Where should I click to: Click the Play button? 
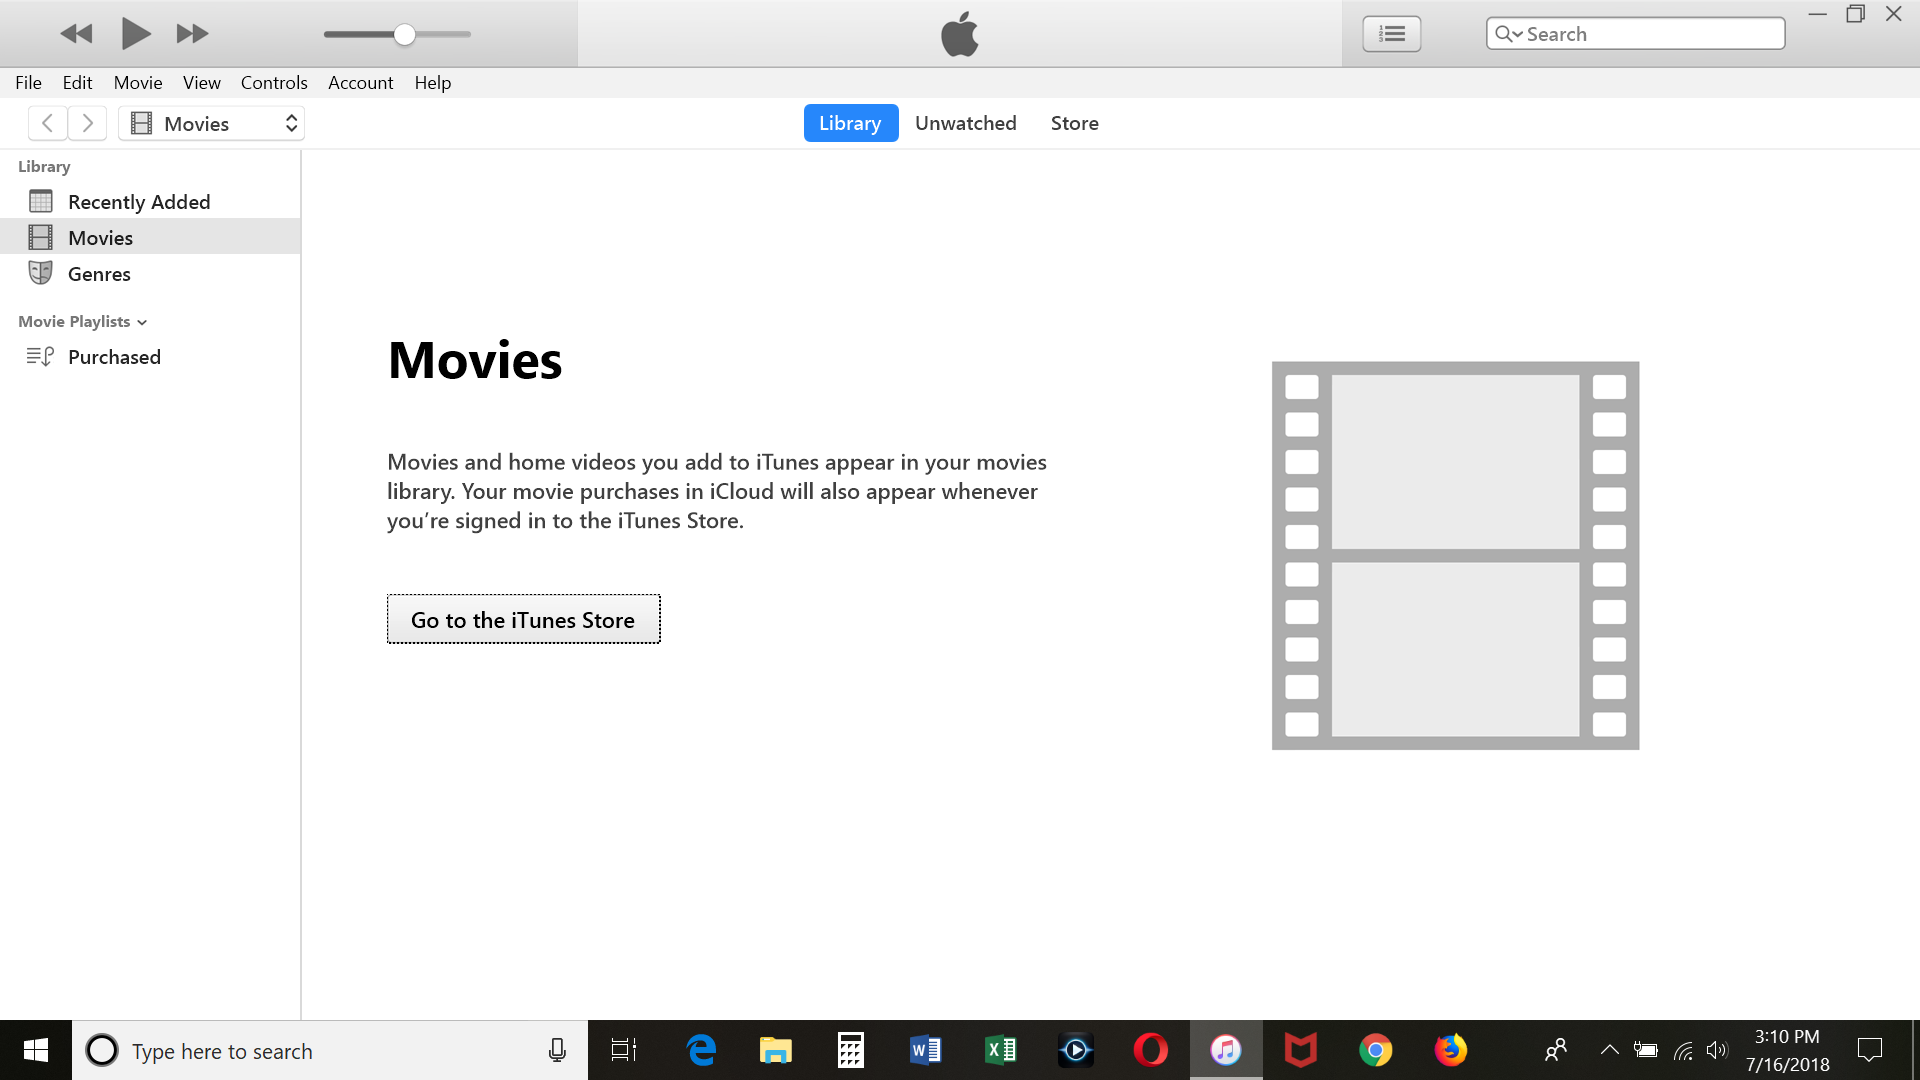pos(135,34)
